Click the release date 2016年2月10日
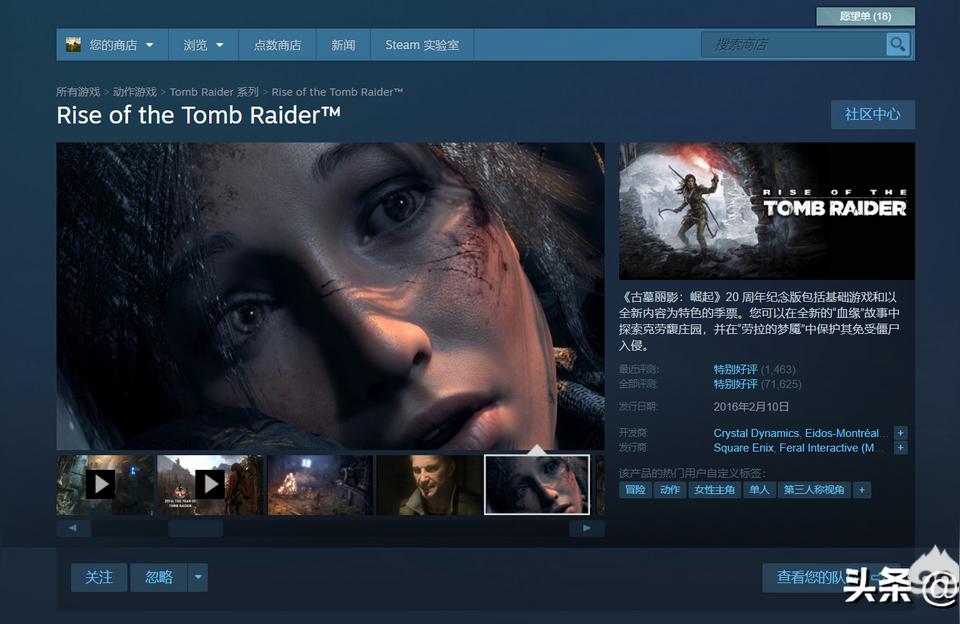This screenshot has height=624, width=960. [751, 407]
